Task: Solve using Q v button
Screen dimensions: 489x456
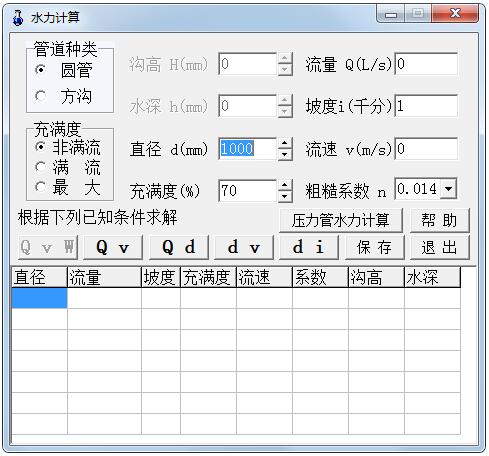Action: (x=113, y=247)
